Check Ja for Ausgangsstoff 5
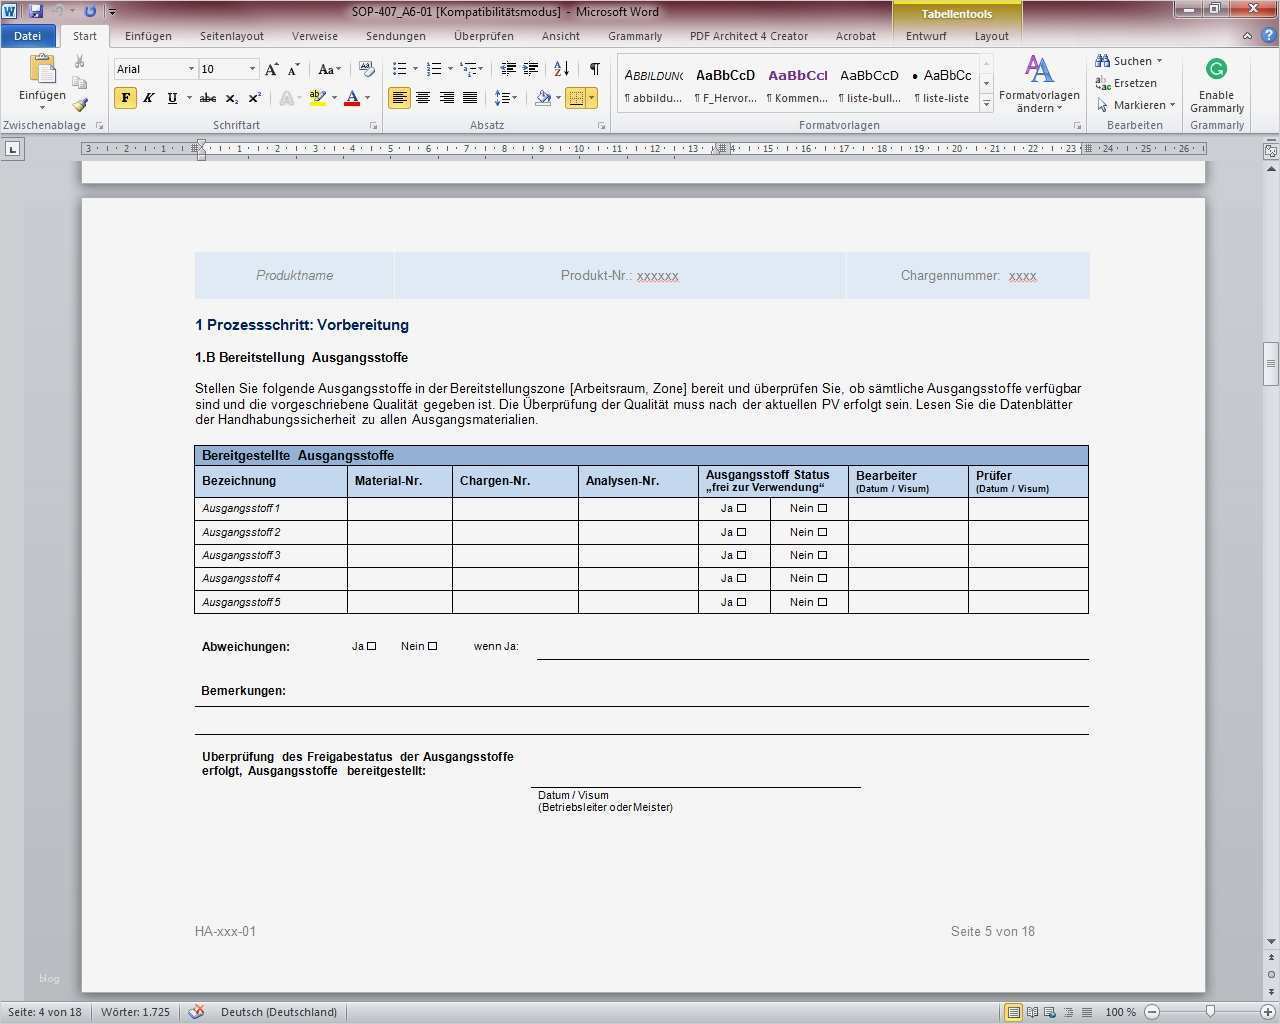This screenshot has height=1024, width=1280. [741, 602]
